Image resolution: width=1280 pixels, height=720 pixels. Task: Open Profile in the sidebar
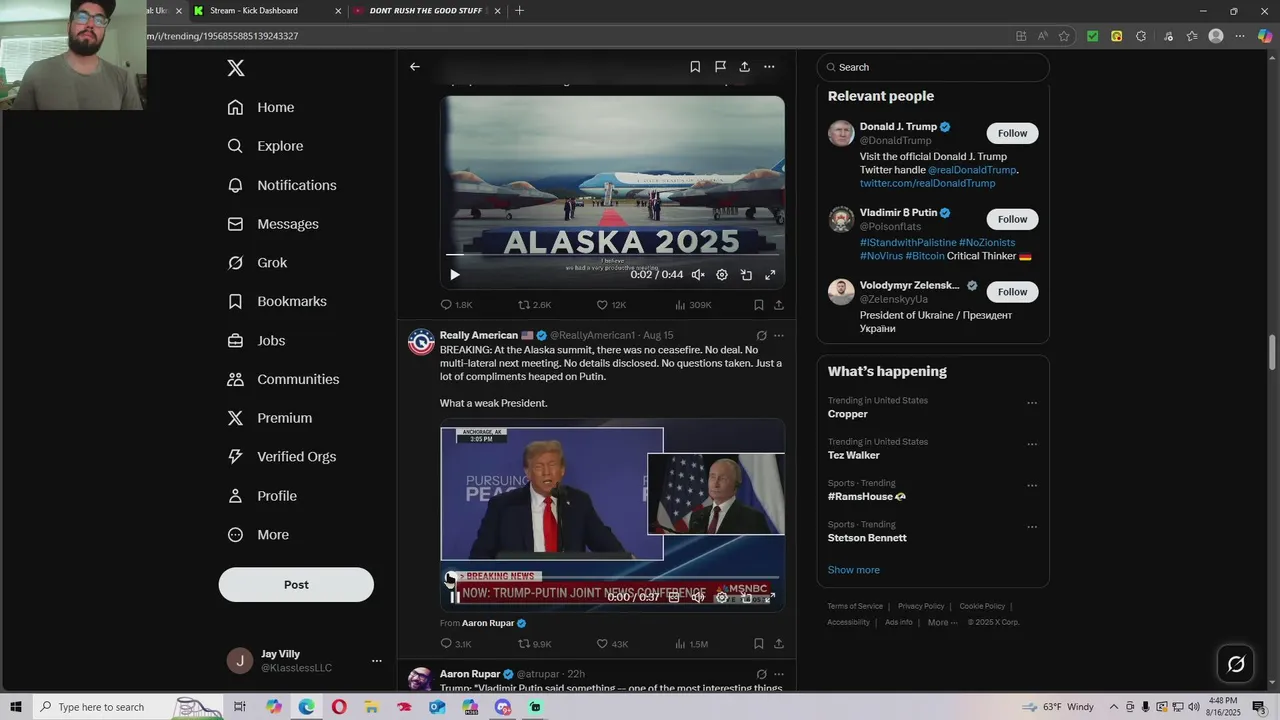[262, 496]
